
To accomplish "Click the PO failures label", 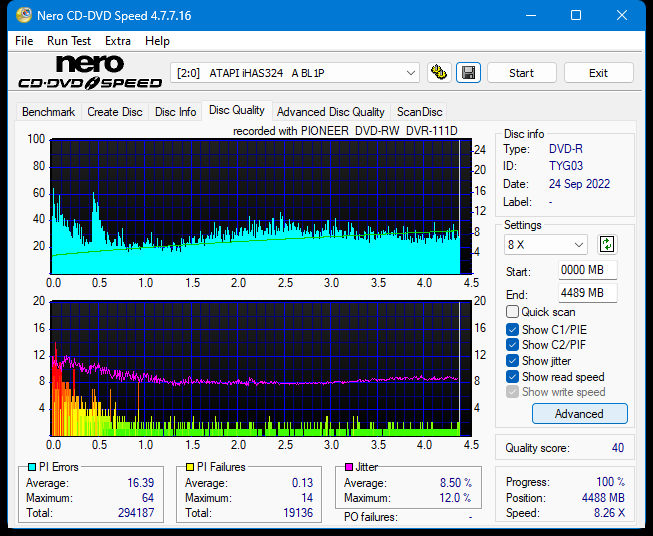I will pyautogui.click(x=370, y=517).
